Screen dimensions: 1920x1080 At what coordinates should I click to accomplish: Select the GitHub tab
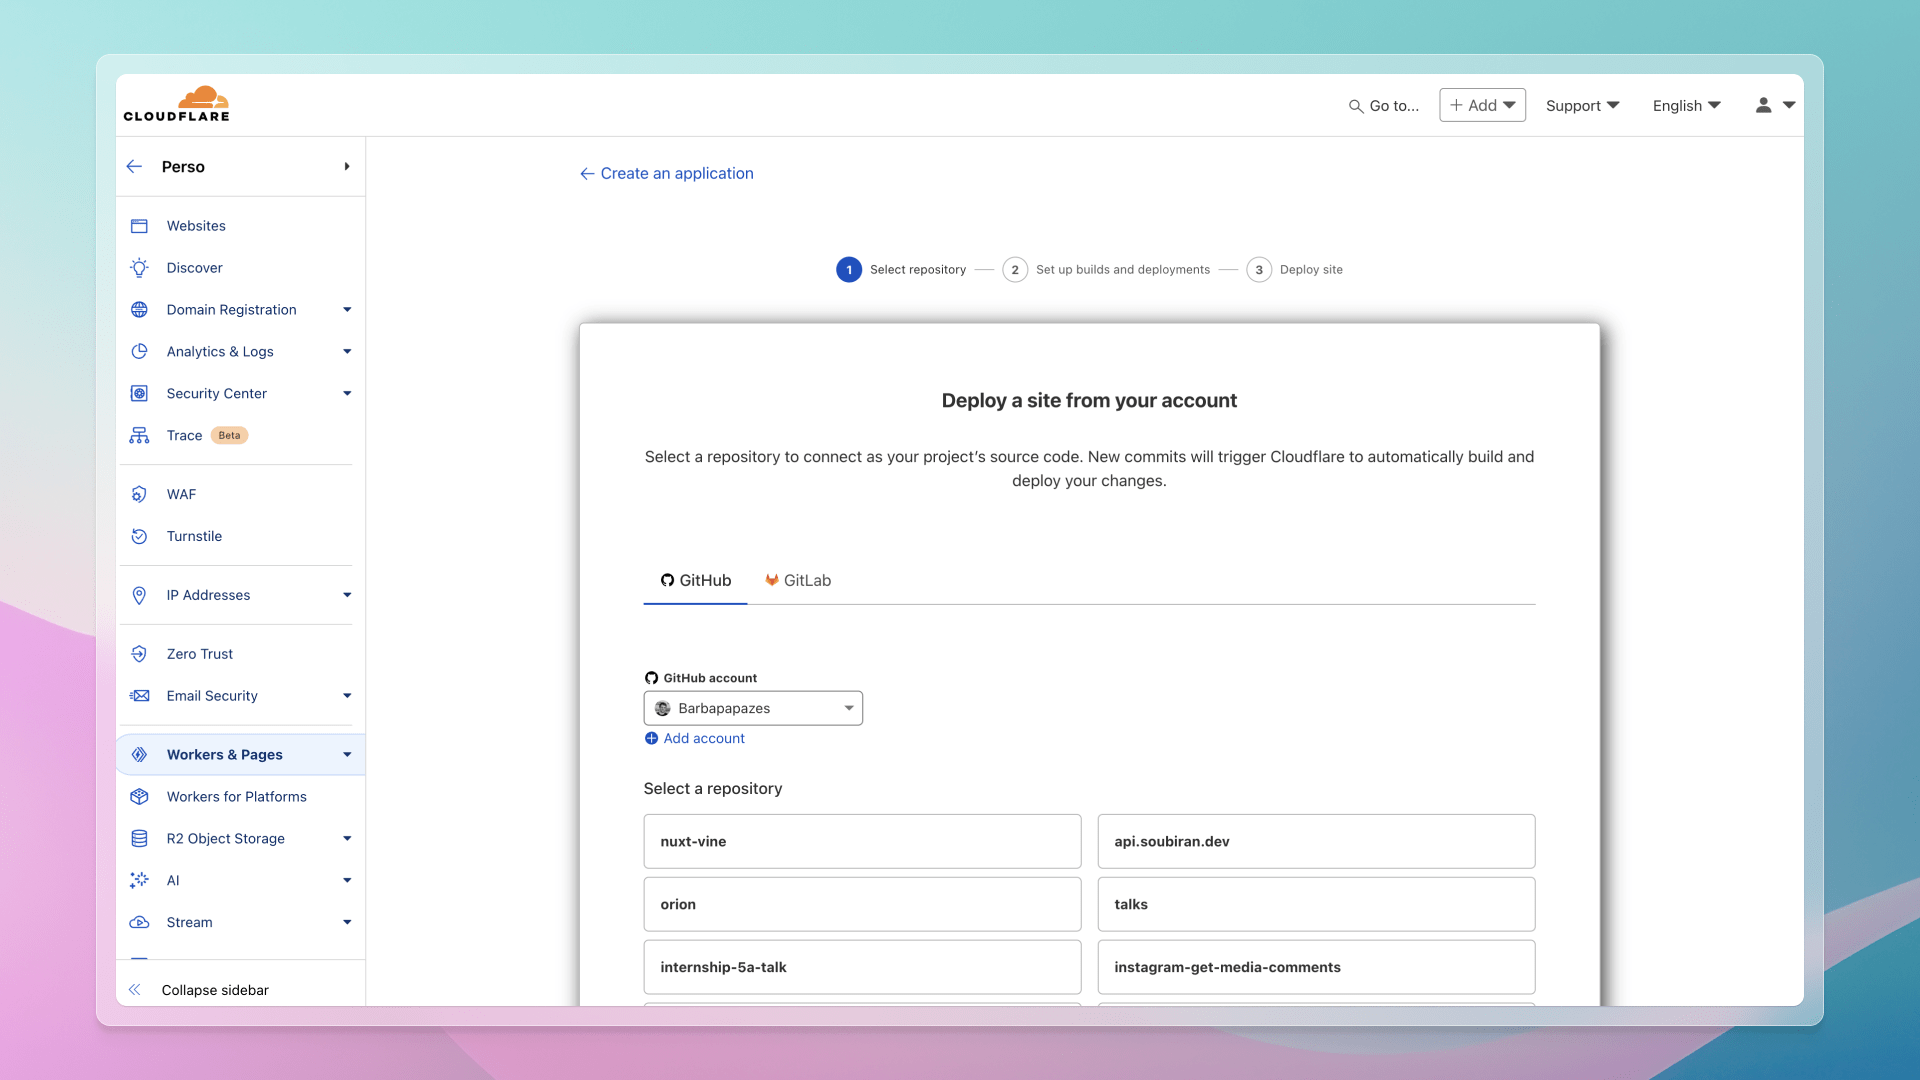coord(695,580)
